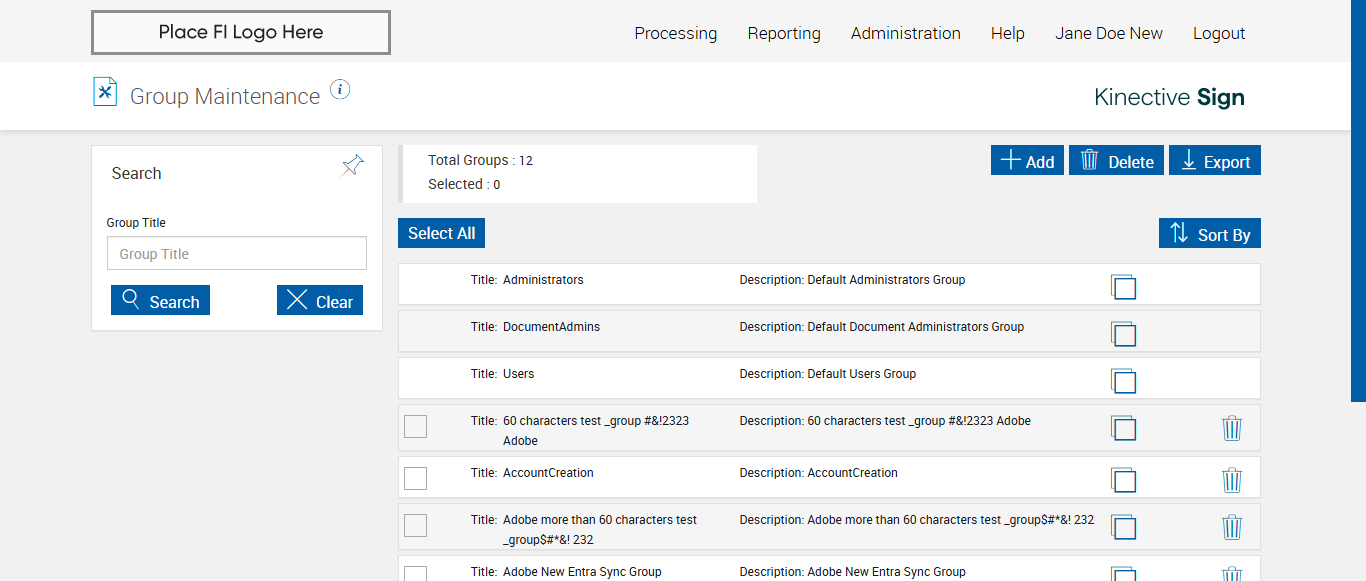Open the Sort By options

(1210, 234)
